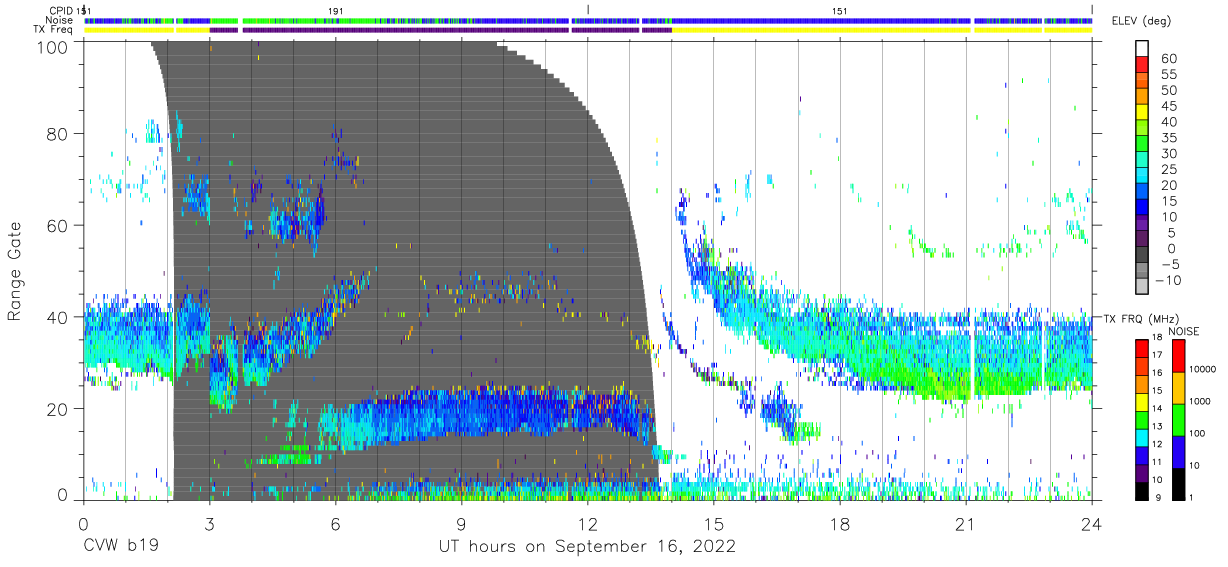Click the "ELEV (deg)" legend title
Image resolution: width=1228 pixels, height=567 pixels.
point(1143,21)
